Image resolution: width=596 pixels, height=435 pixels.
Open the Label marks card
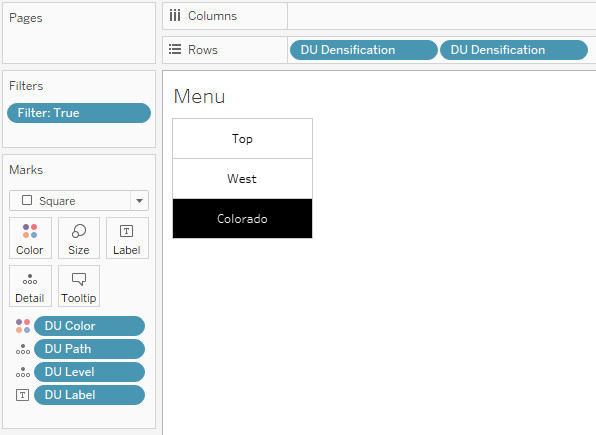coord(127,238)
